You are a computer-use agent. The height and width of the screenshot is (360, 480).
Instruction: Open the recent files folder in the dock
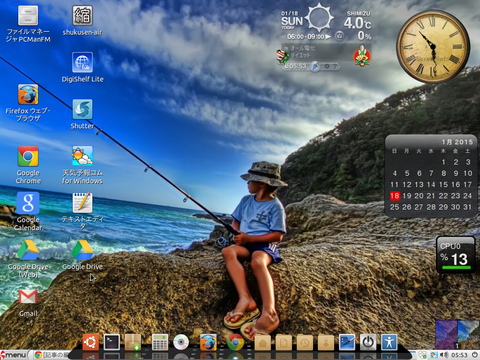305,342
